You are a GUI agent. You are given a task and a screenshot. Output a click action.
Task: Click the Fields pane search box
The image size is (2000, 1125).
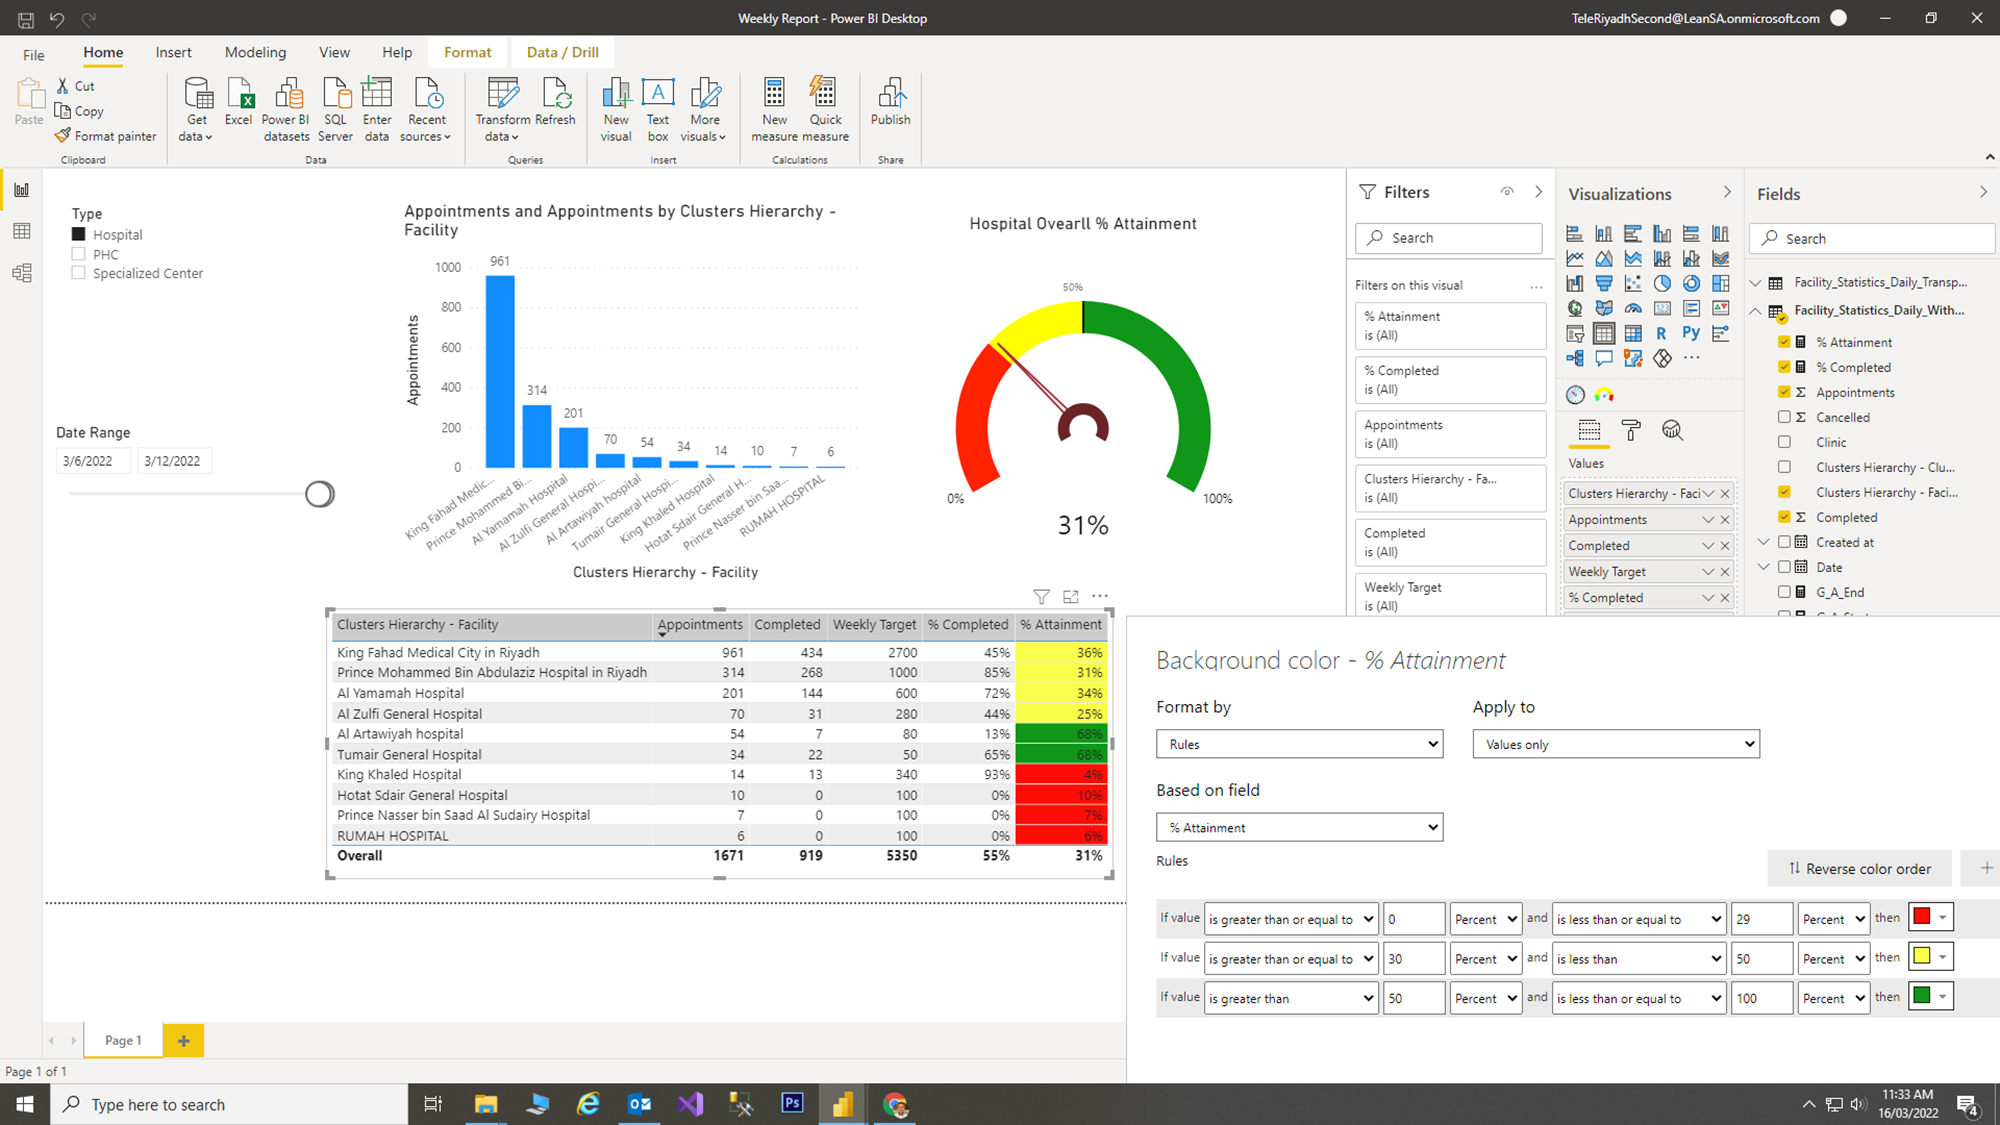pyautogui.click(x=1871, y=238)
